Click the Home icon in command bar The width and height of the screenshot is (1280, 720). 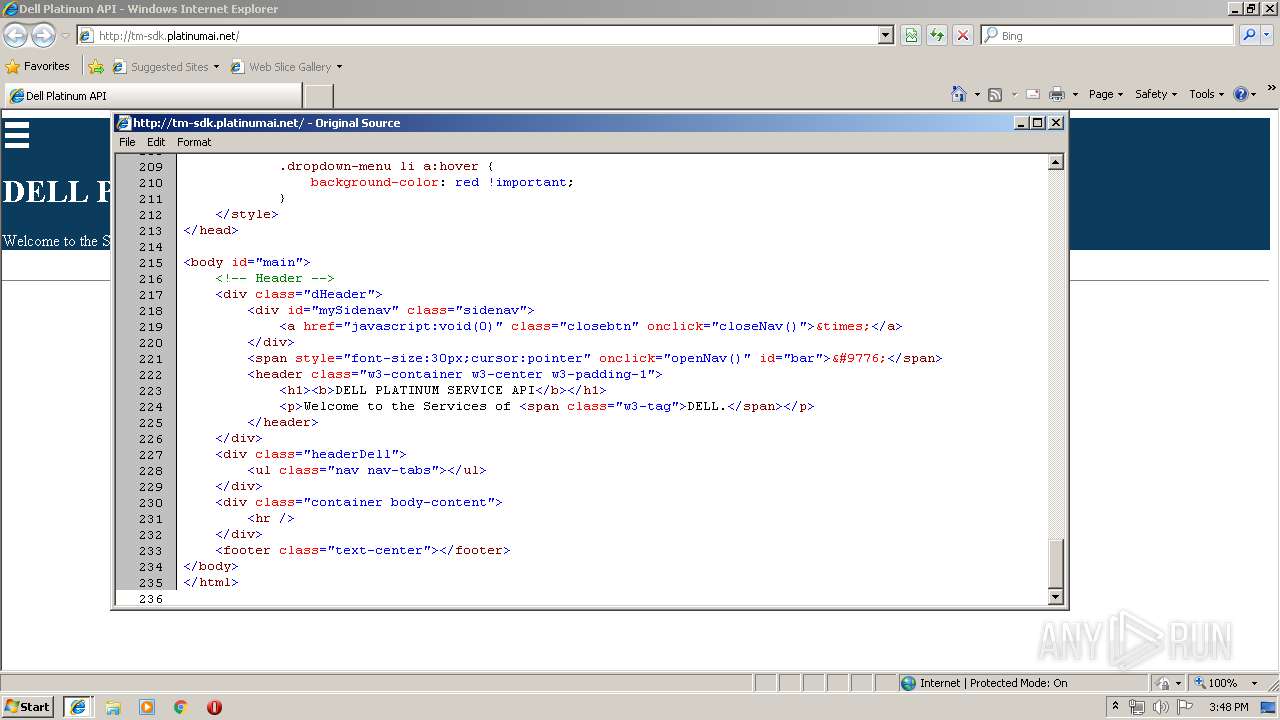959,94
